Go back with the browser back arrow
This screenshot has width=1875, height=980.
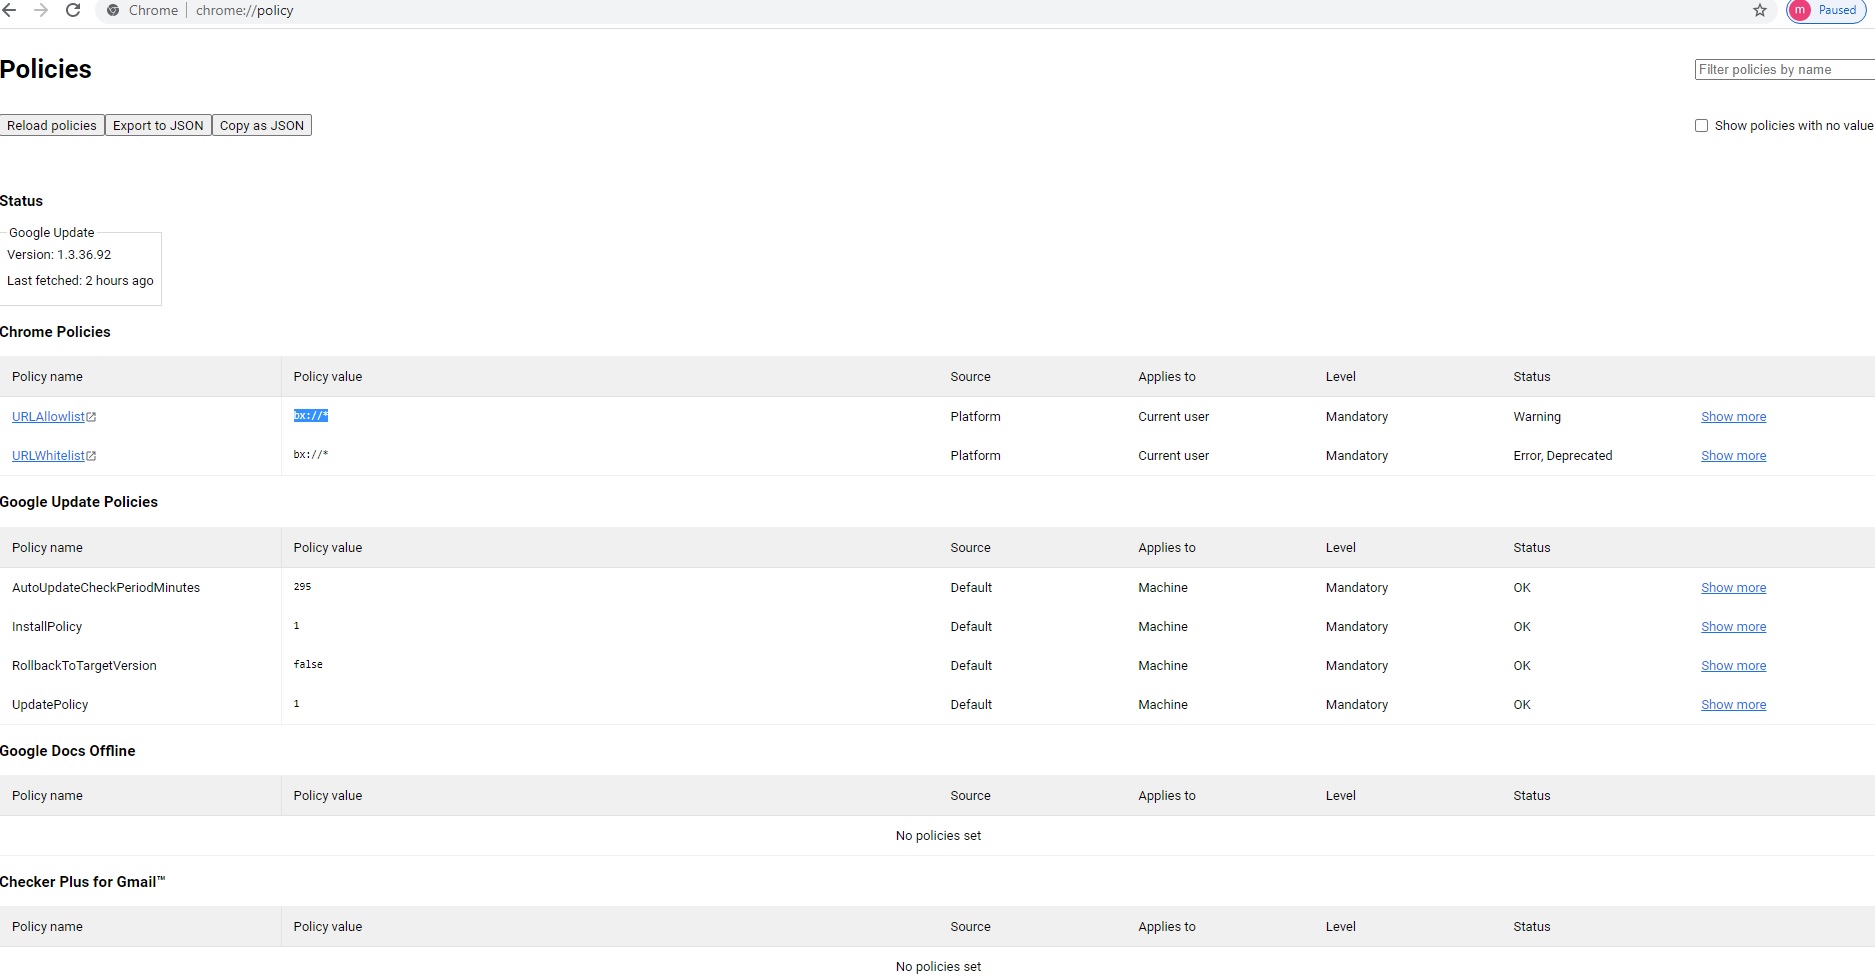point(9,10)
